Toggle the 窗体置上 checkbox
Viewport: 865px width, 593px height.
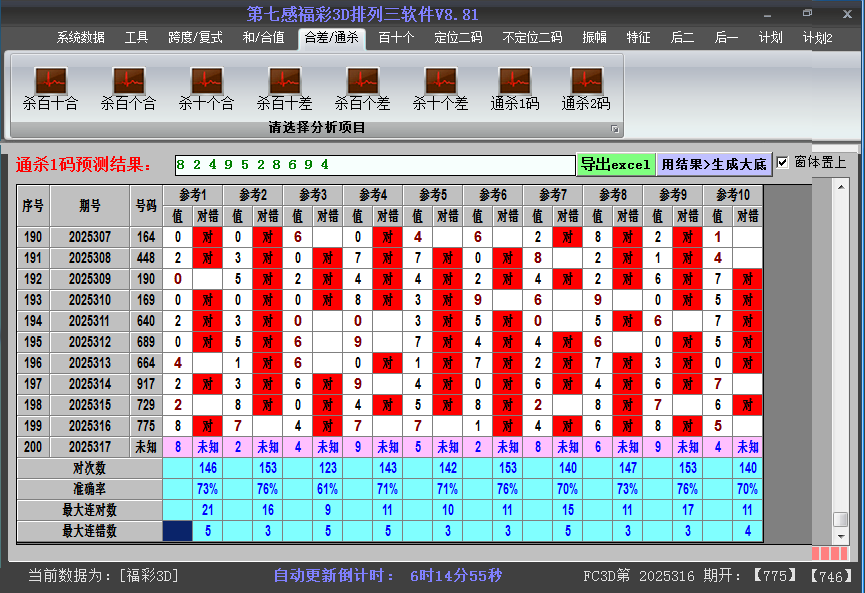783,163
